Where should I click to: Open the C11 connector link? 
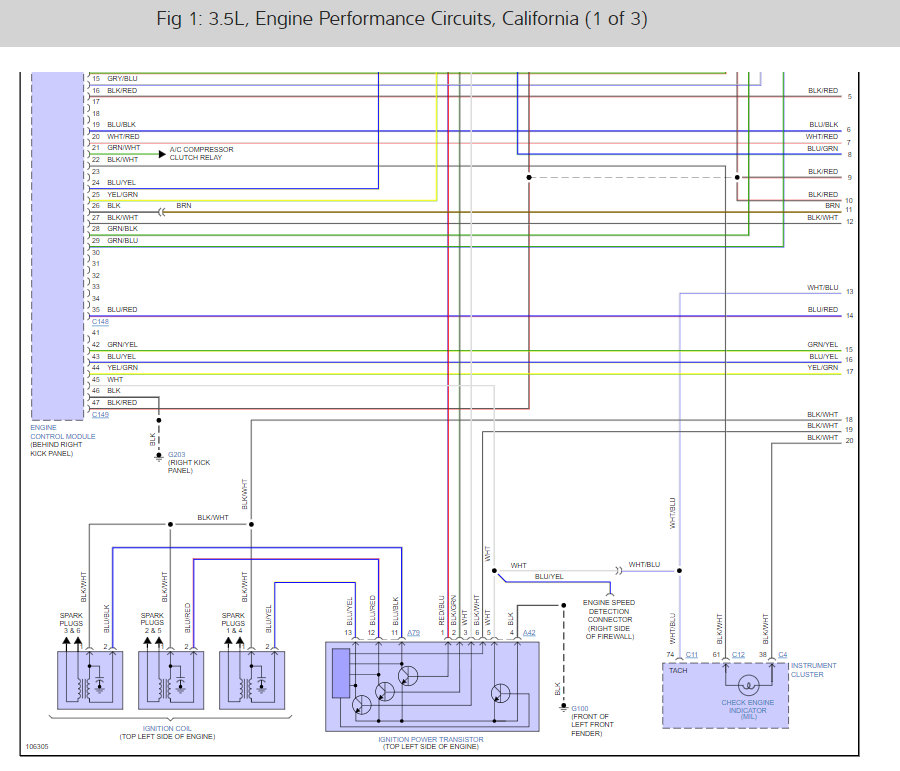tap(692, 654)
